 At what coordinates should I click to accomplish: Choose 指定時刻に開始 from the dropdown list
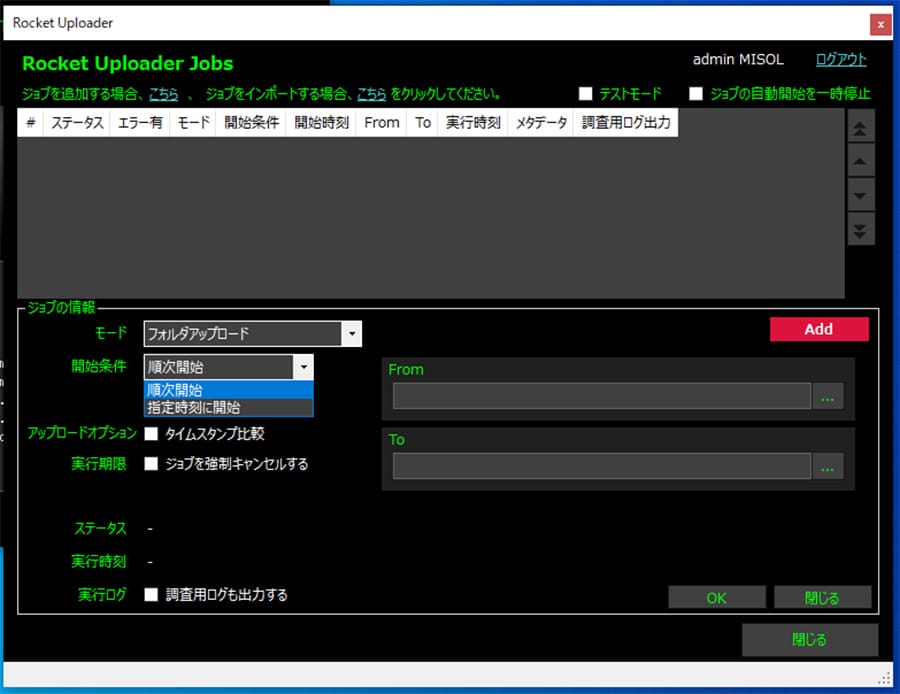point(228,408)
